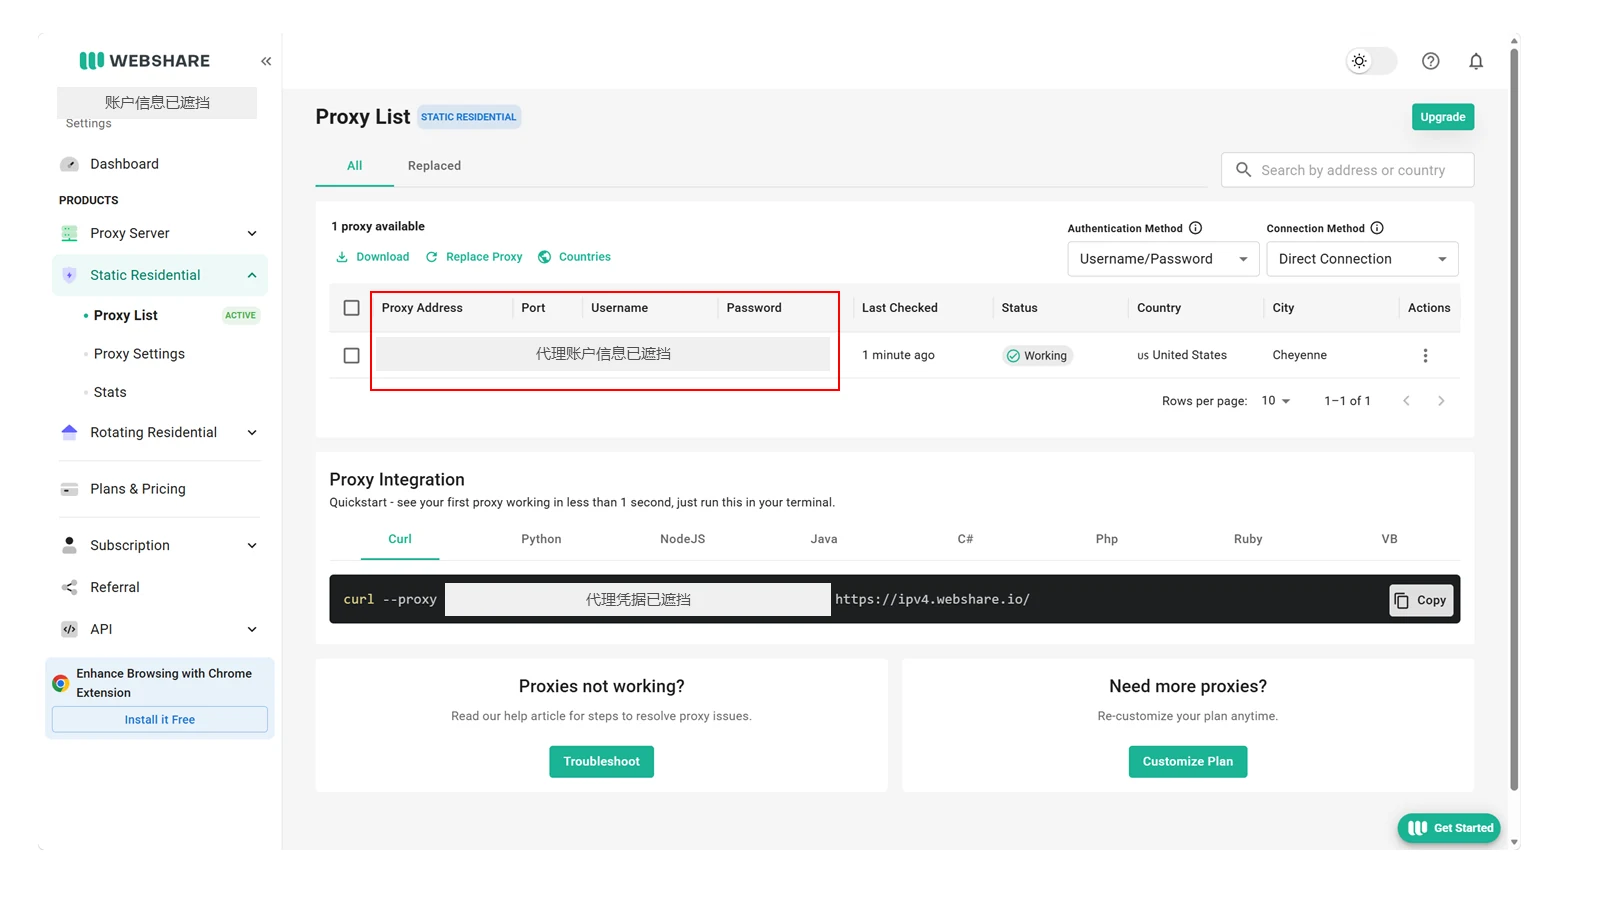The width and height of the screenshot is (1600, 900).
Task: Click the search magnifier icon
Action: [x=1243, y=170]
